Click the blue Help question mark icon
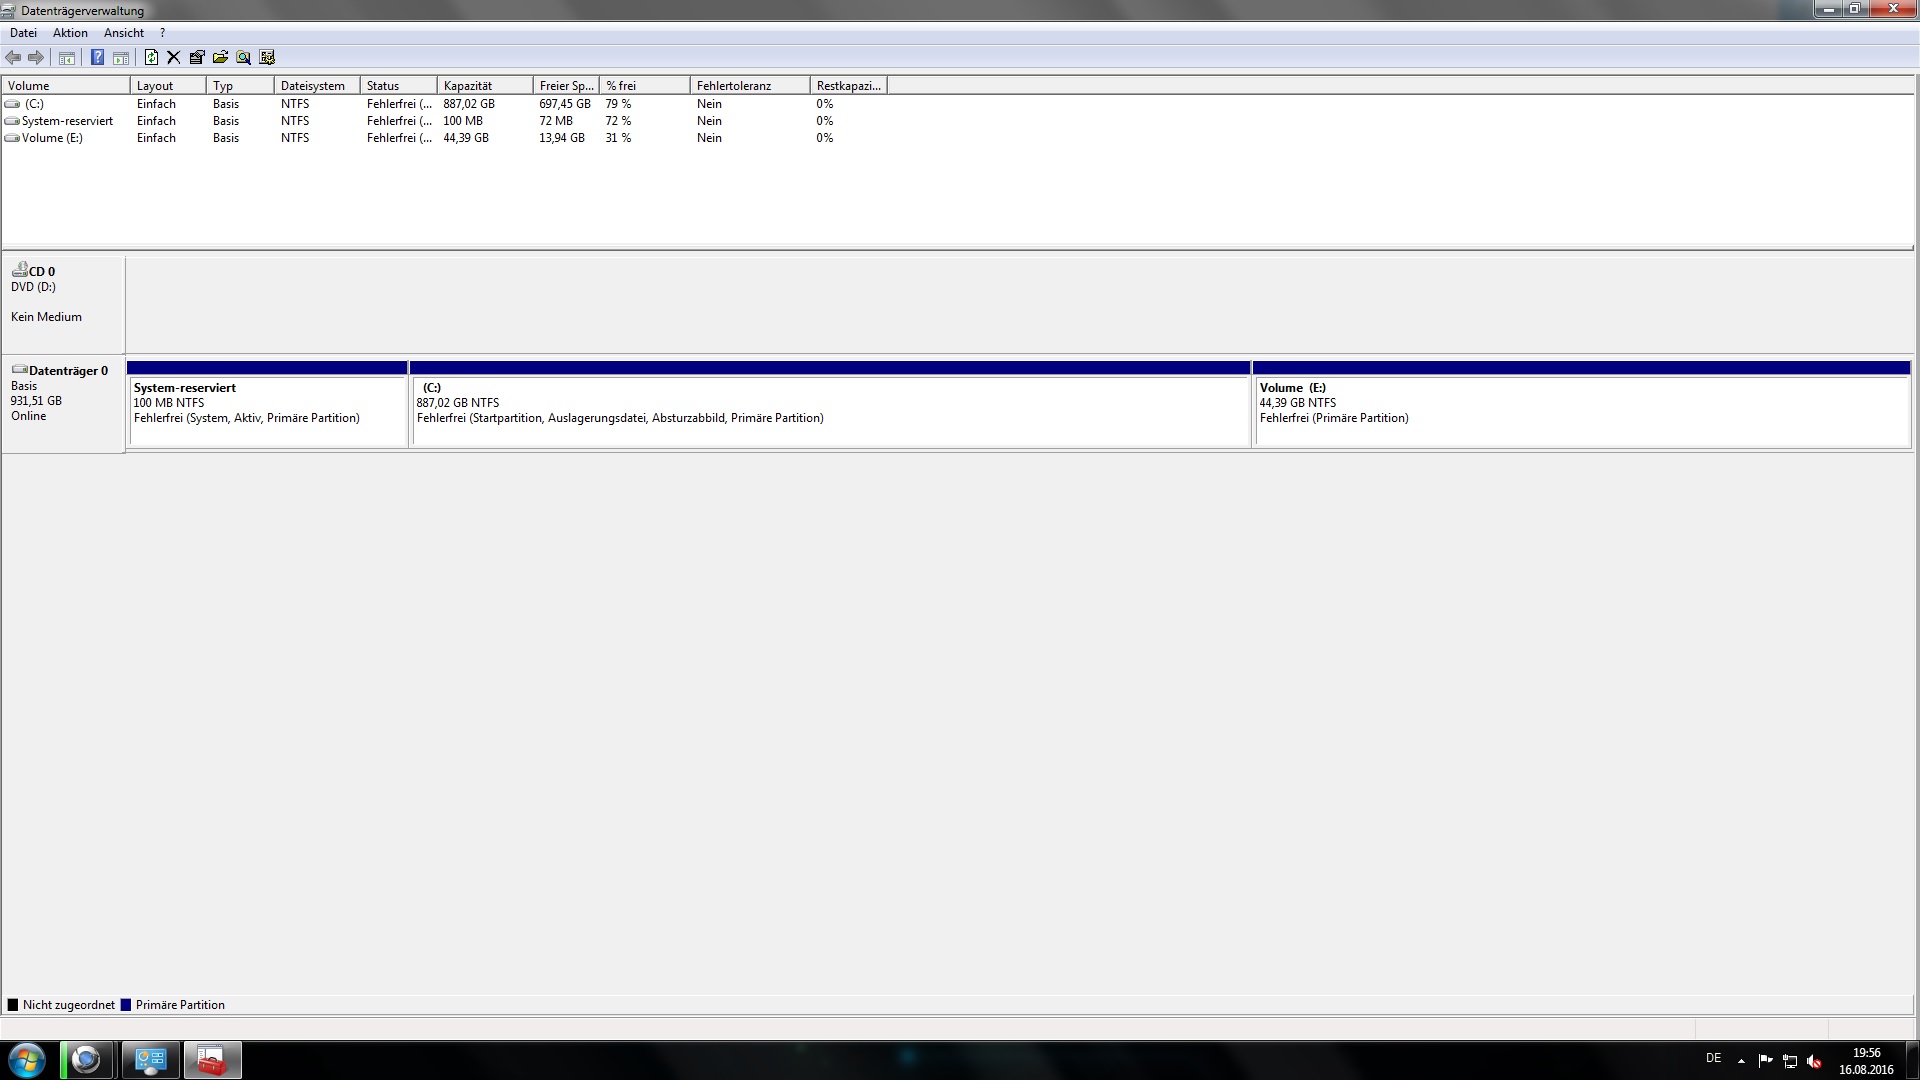This screenshot has height=1084, width=1922. (x=97, y=58)
